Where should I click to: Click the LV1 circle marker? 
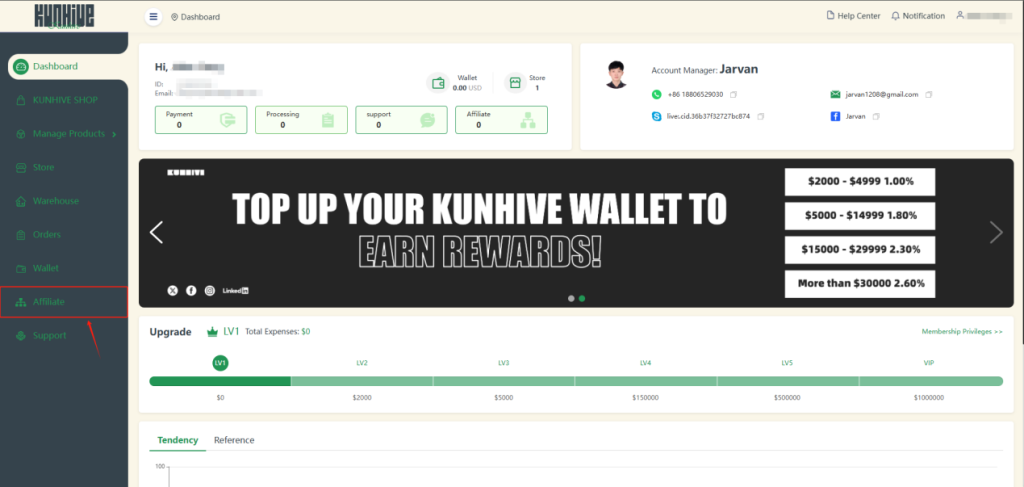pyautogui.click(x=221, y=362)
